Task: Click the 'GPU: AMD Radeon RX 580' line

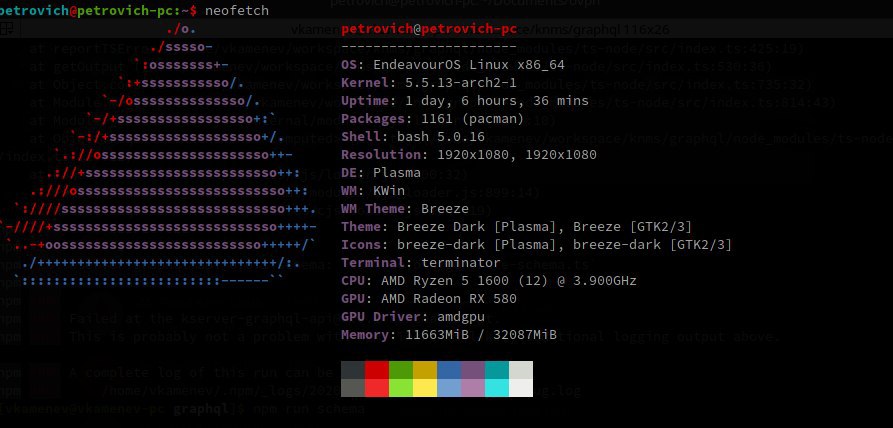Action: pyautogui.click(x=429, y=299)
